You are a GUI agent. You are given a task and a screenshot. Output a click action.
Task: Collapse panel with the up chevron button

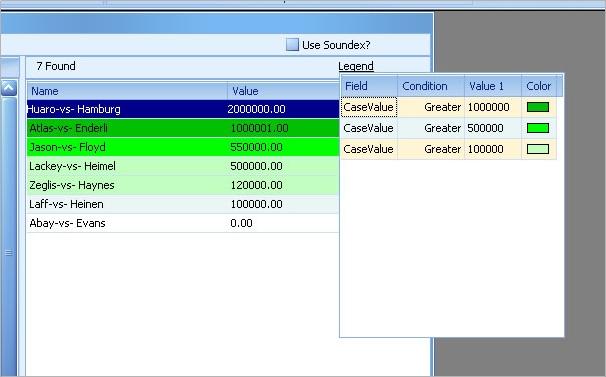point(9,88)
